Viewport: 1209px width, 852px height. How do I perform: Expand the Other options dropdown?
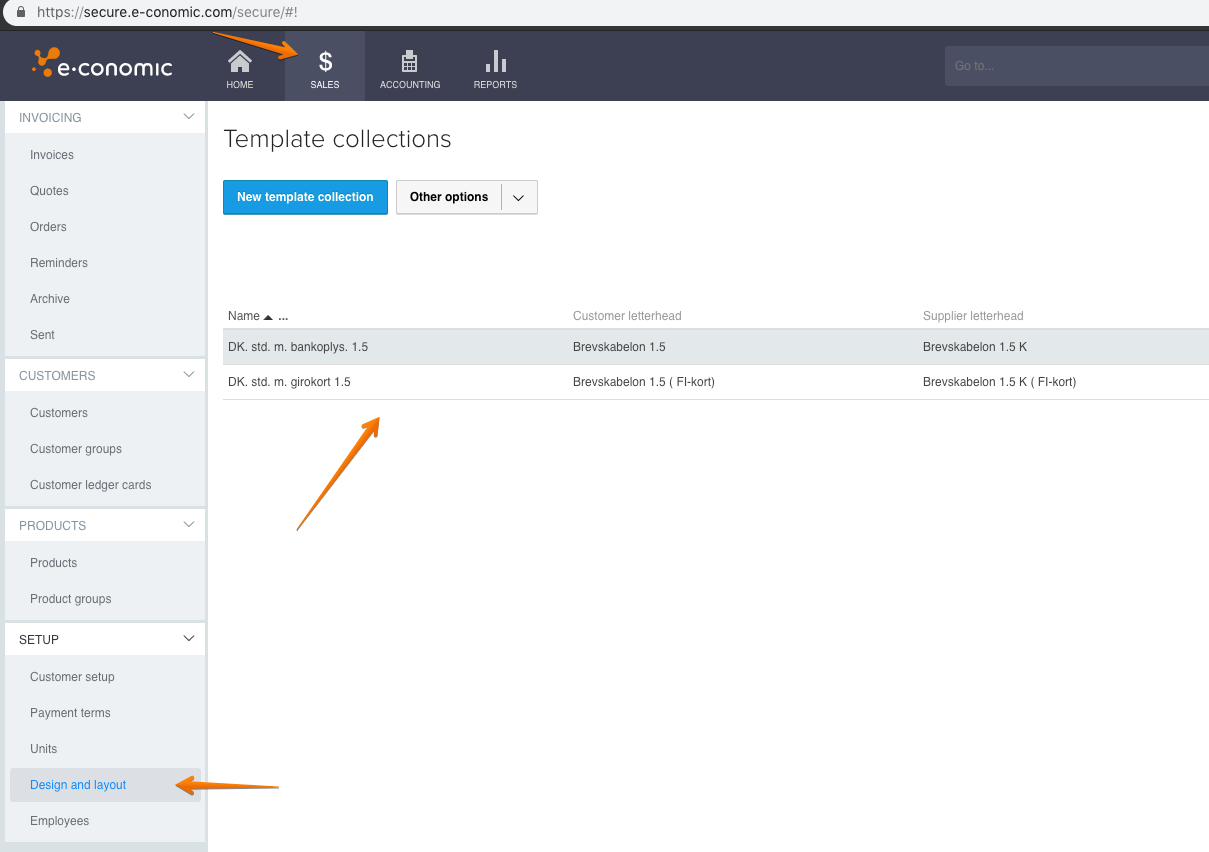[x=518, y=197]
